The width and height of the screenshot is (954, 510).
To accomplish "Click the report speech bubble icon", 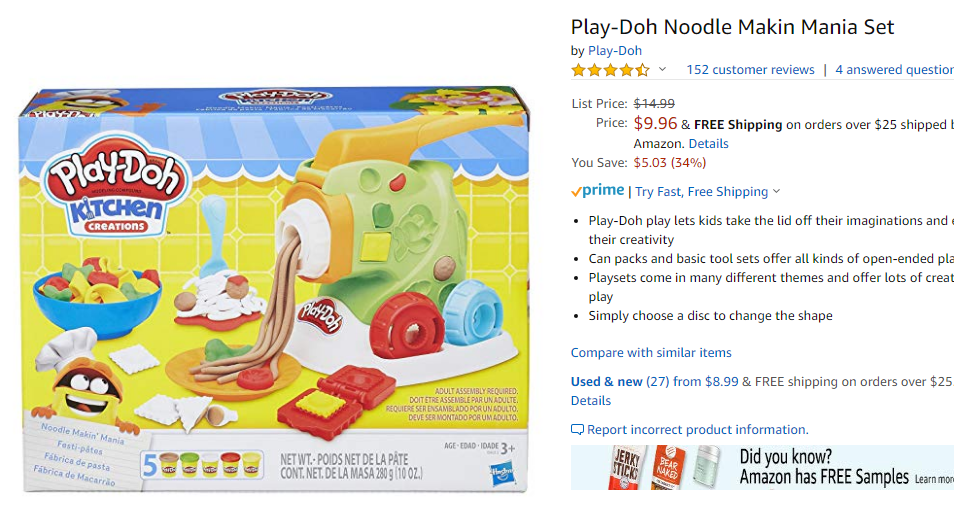I will coord(577,430).
